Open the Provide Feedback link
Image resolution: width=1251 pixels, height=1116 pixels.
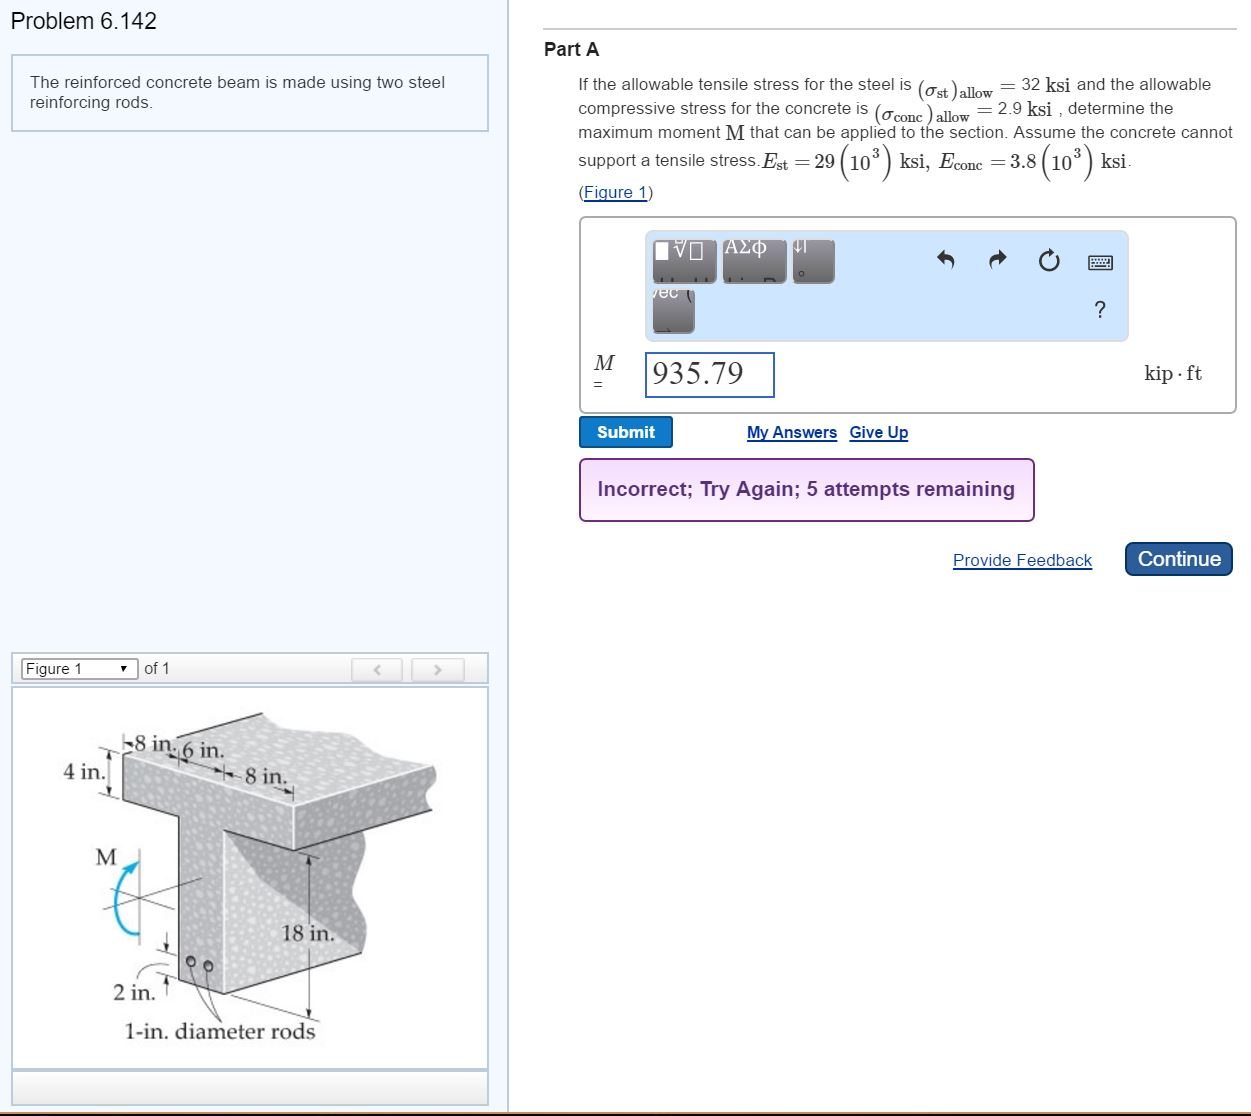pyautogui.click(x=1022, y=560)
